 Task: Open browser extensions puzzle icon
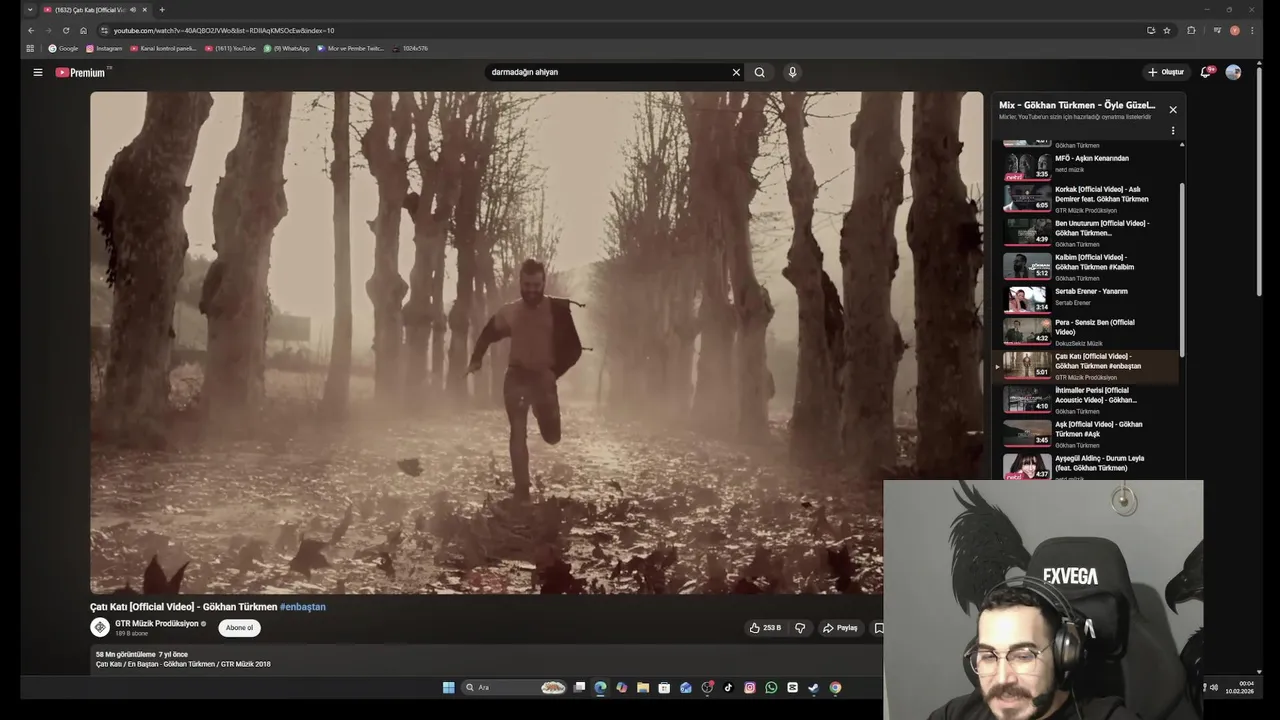pyautogui.click(x=1191, y=30)
